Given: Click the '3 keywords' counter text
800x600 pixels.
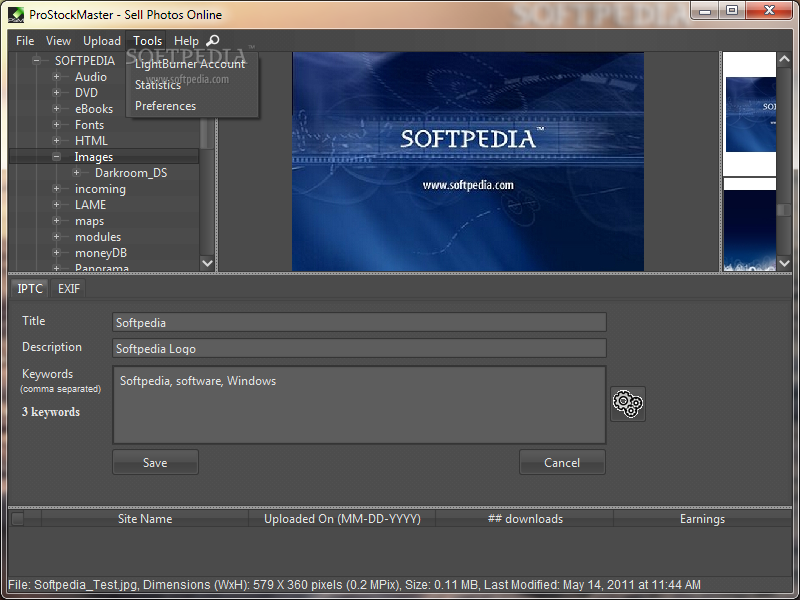Looking at the screenshot, I should 51,412.
